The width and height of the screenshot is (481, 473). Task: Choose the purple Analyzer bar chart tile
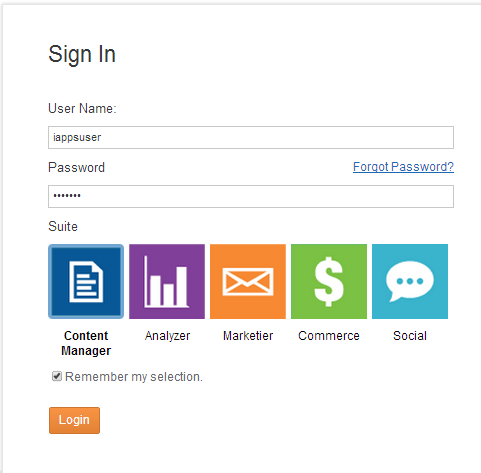coord(167,281)
